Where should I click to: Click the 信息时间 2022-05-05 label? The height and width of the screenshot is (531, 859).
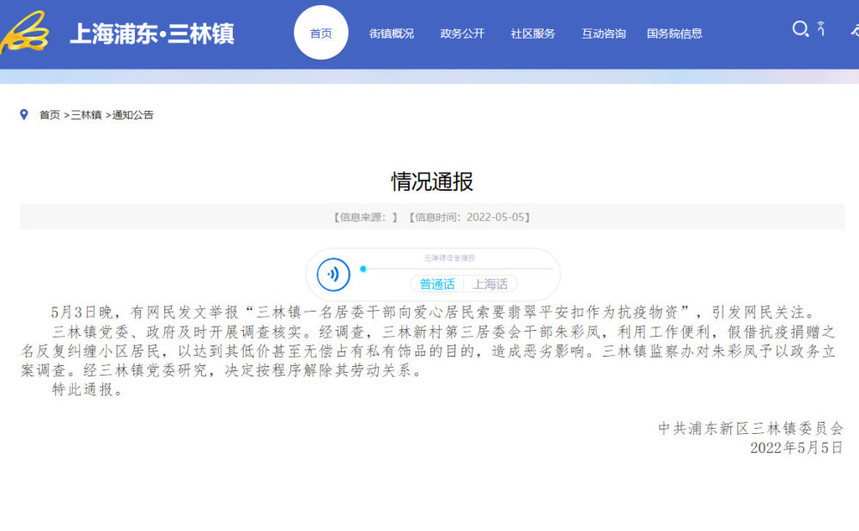469,217
